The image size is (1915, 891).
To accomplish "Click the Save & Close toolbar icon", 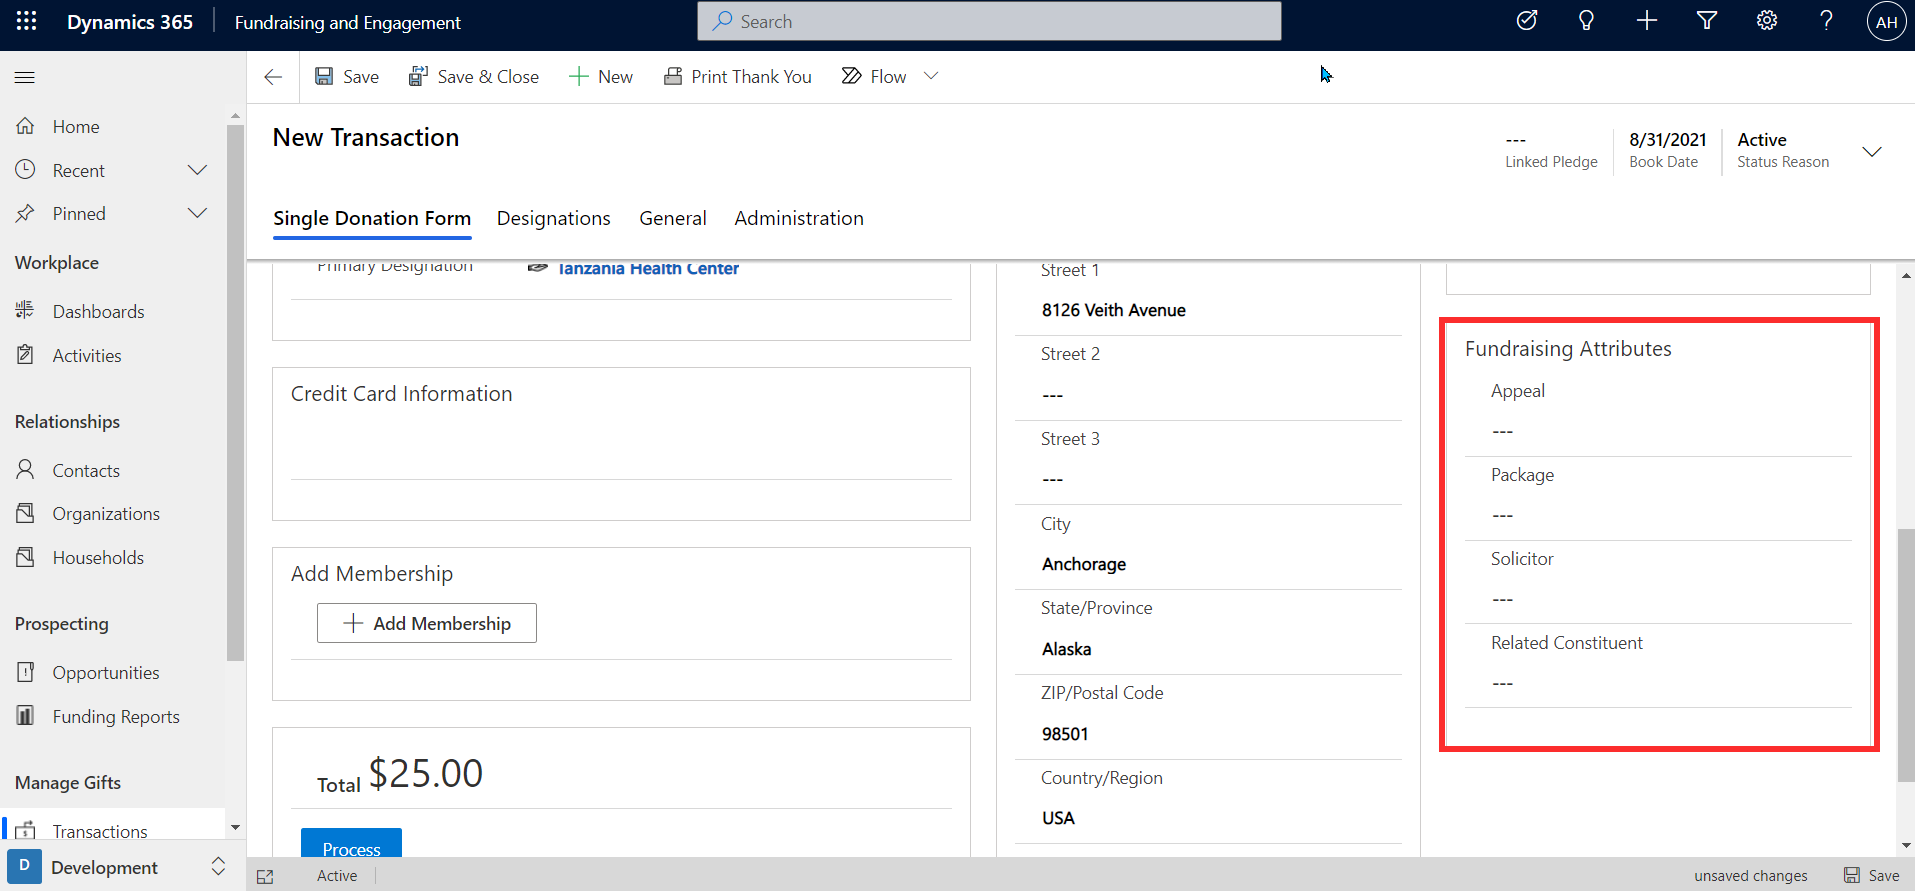I will (x=418, y=77).
